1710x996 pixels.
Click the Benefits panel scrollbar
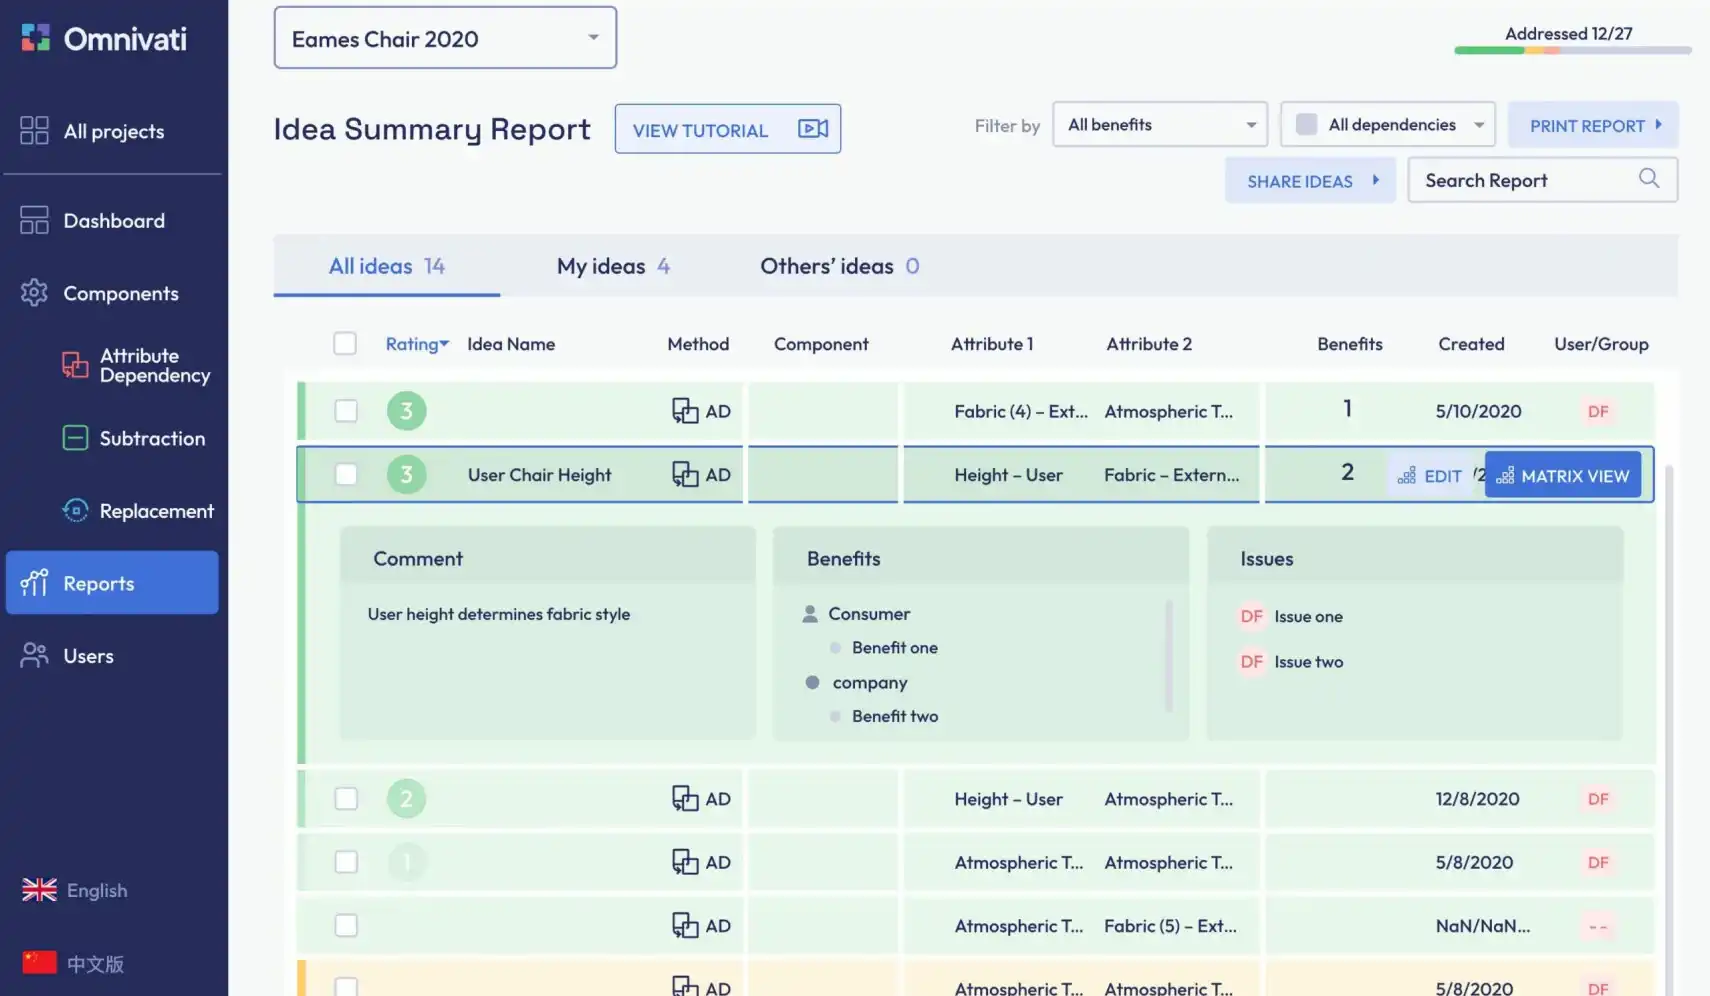[1168, 655]
